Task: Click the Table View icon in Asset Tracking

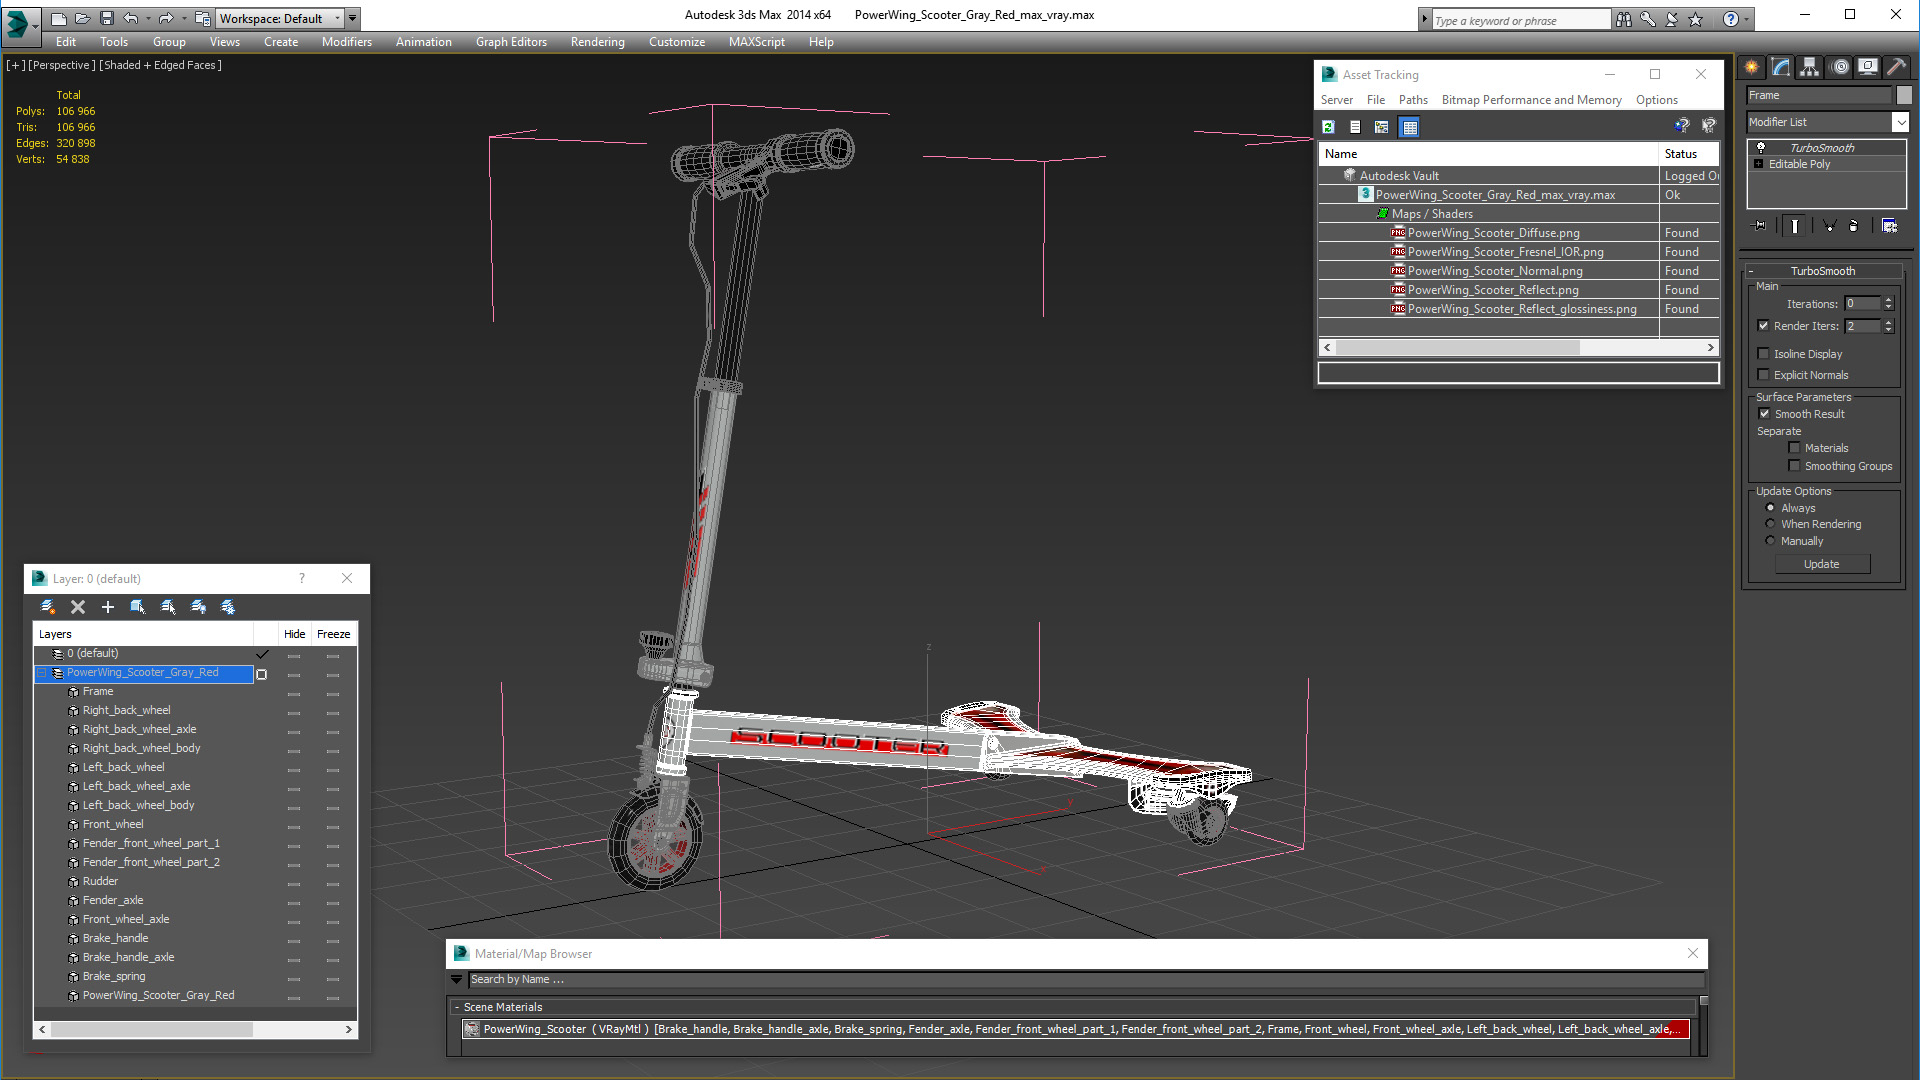Action: (x=1410, y=127)
